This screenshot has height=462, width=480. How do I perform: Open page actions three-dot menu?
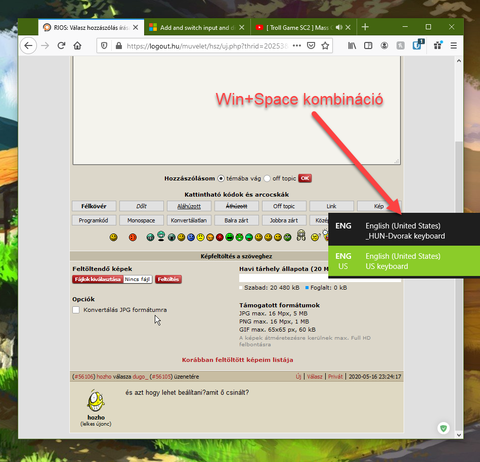[297, 46]
